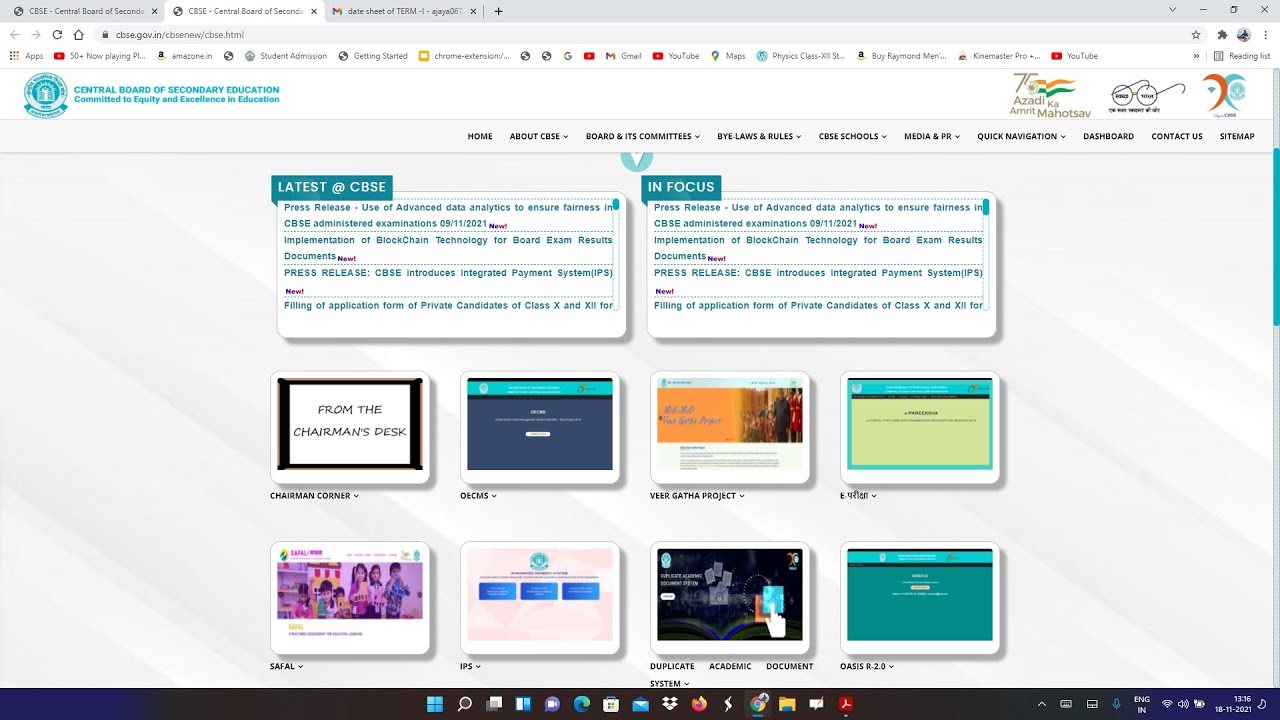Viewport: 1280px width, 720px height.
Task: Show hidden system tray icons
Action: tap(1041, 704)
